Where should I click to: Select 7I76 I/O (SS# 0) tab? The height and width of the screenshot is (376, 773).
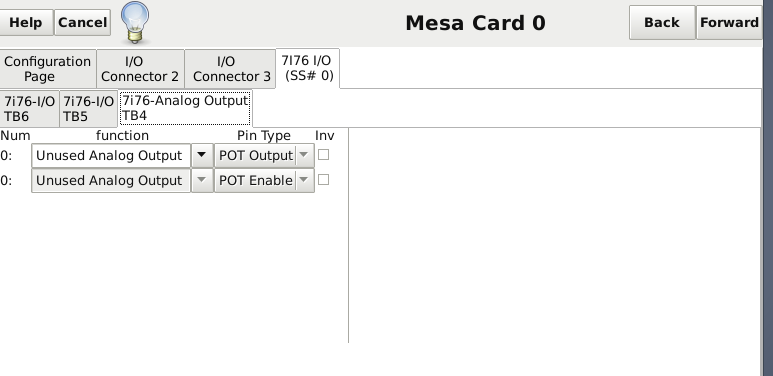pyautogui.click(x=308, y=68)
